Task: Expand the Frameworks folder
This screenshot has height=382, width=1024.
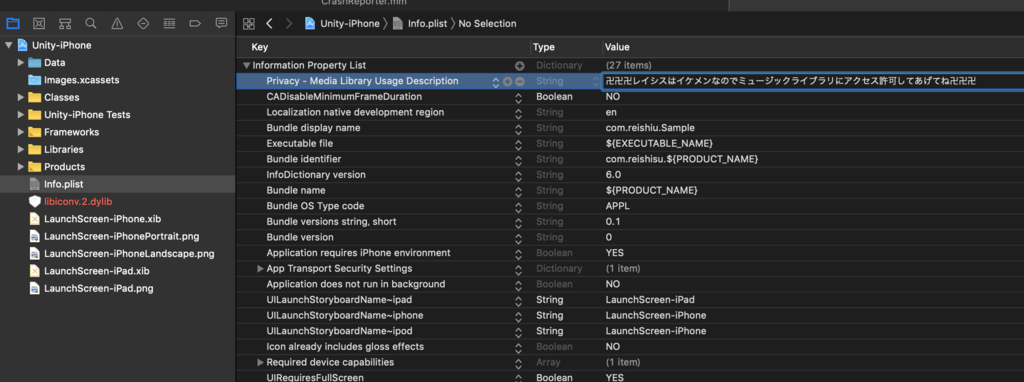Action: click(x=21, y=132)
